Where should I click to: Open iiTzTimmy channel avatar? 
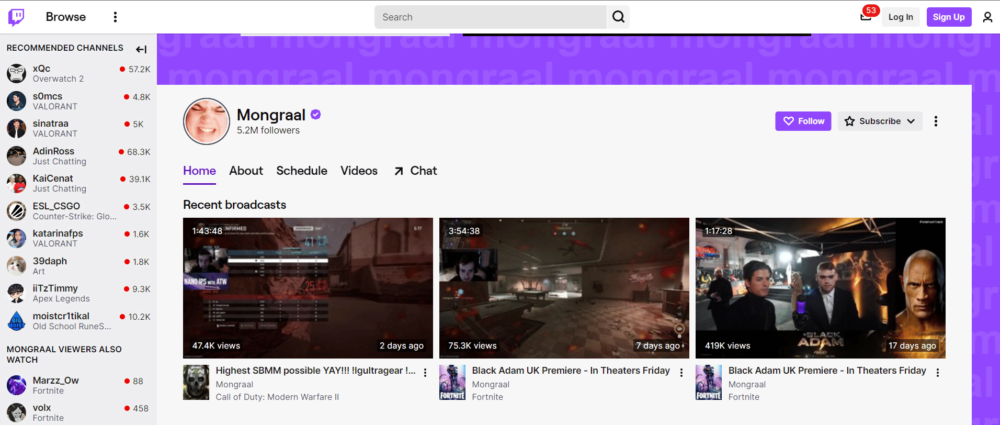coord(17,293)
